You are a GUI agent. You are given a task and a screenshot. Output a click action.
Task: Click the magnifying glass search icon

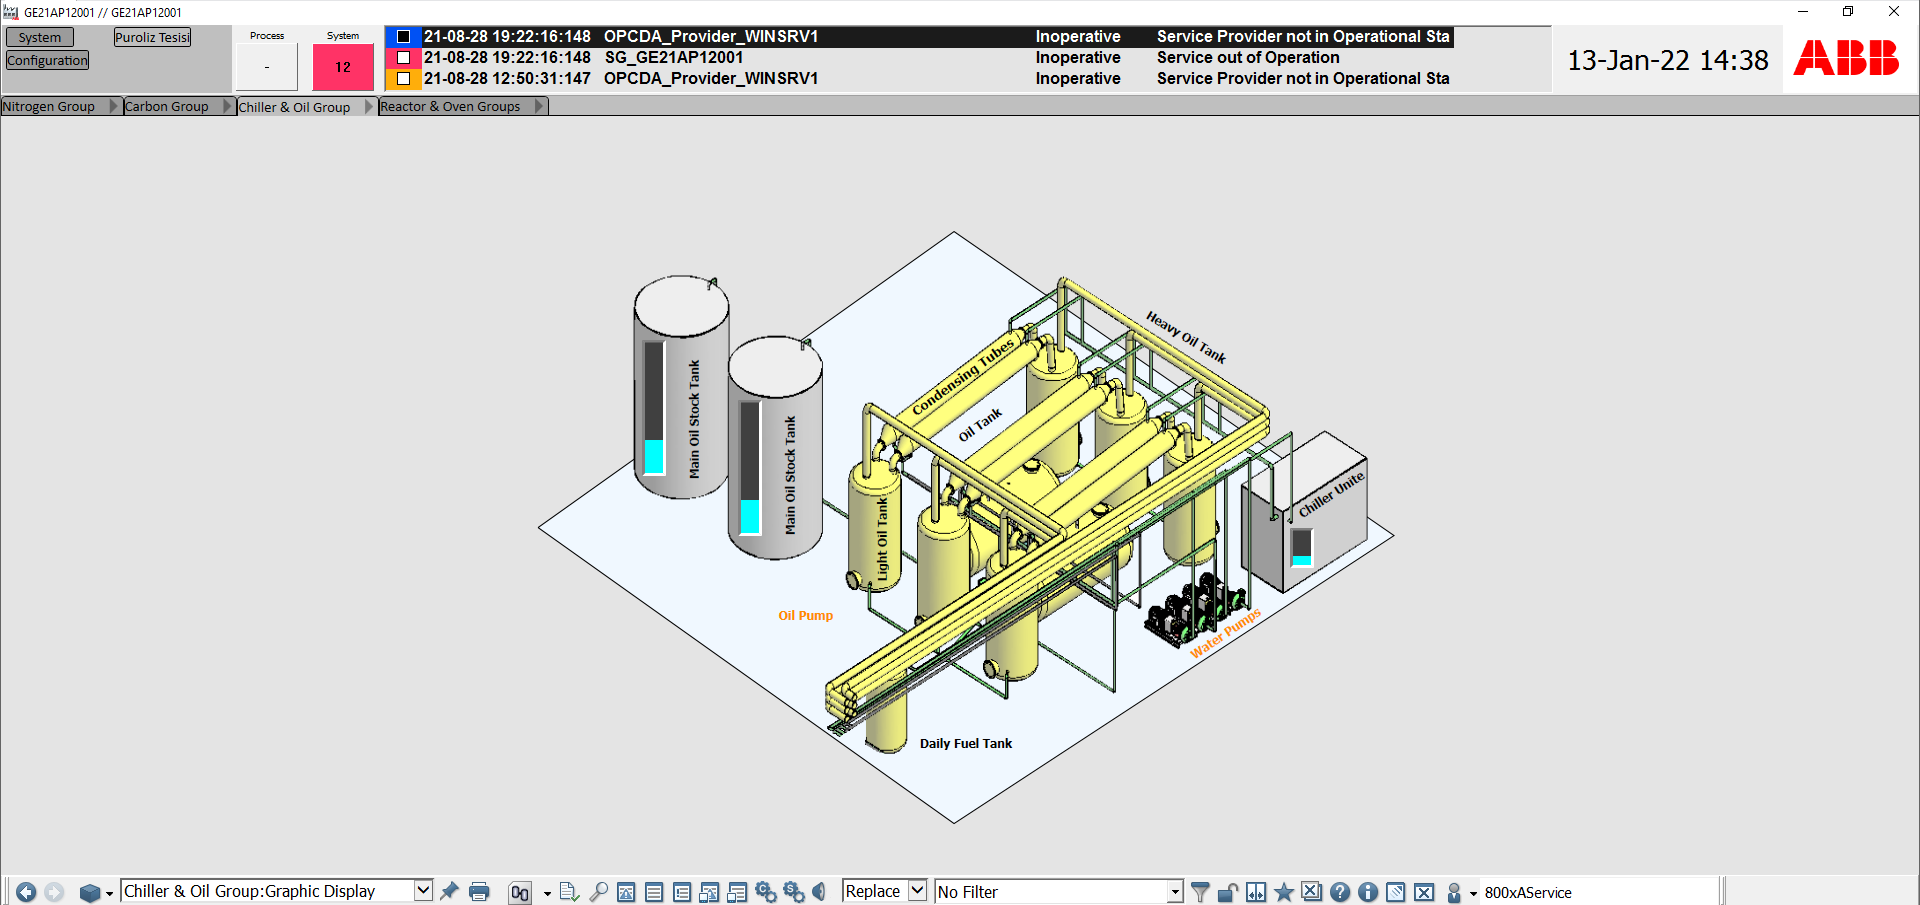pos(598,891)
